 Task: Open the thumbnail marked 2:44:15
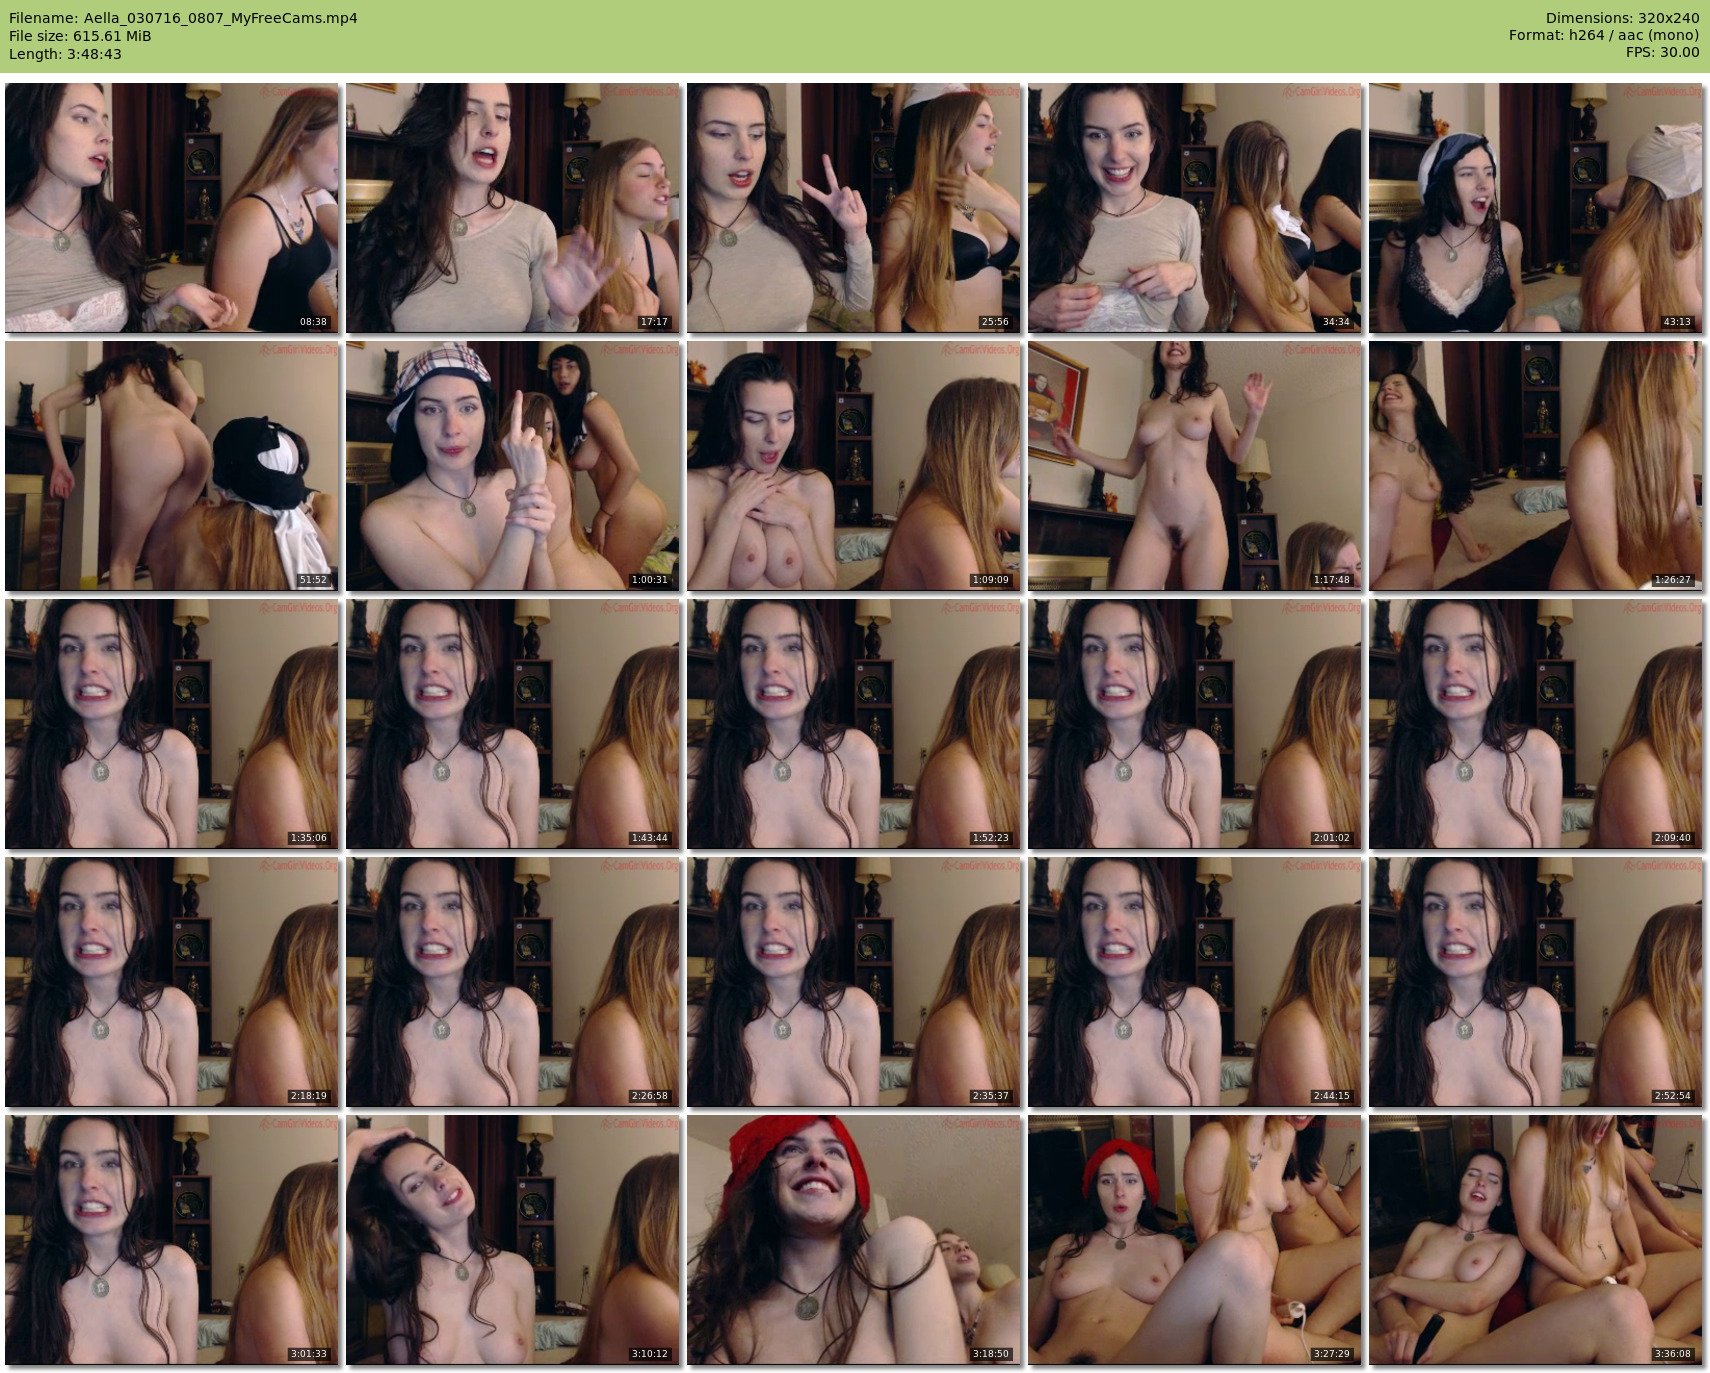1195,982
